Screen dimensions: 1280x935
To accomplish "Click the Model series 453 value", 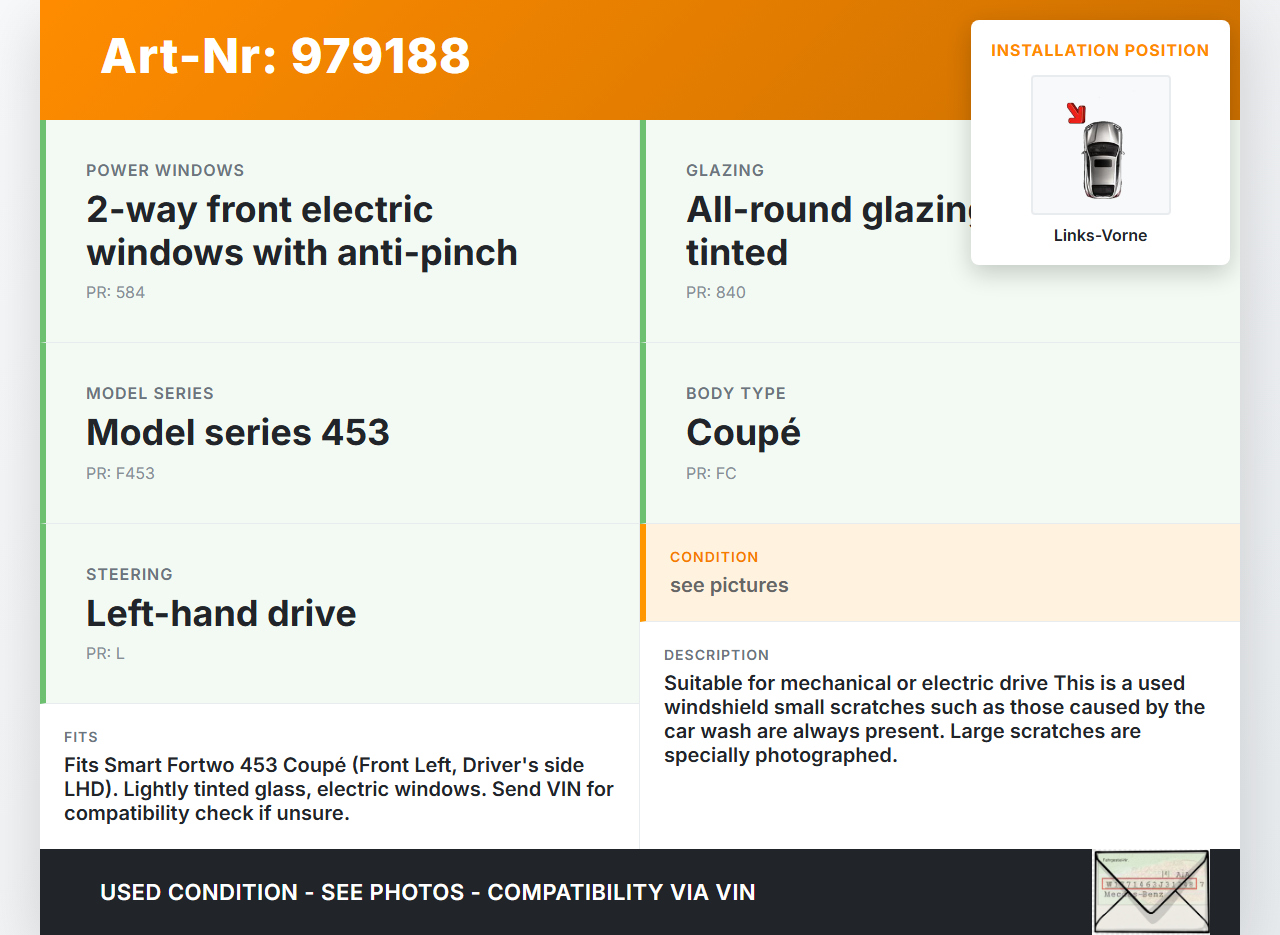I will point(238,432).
